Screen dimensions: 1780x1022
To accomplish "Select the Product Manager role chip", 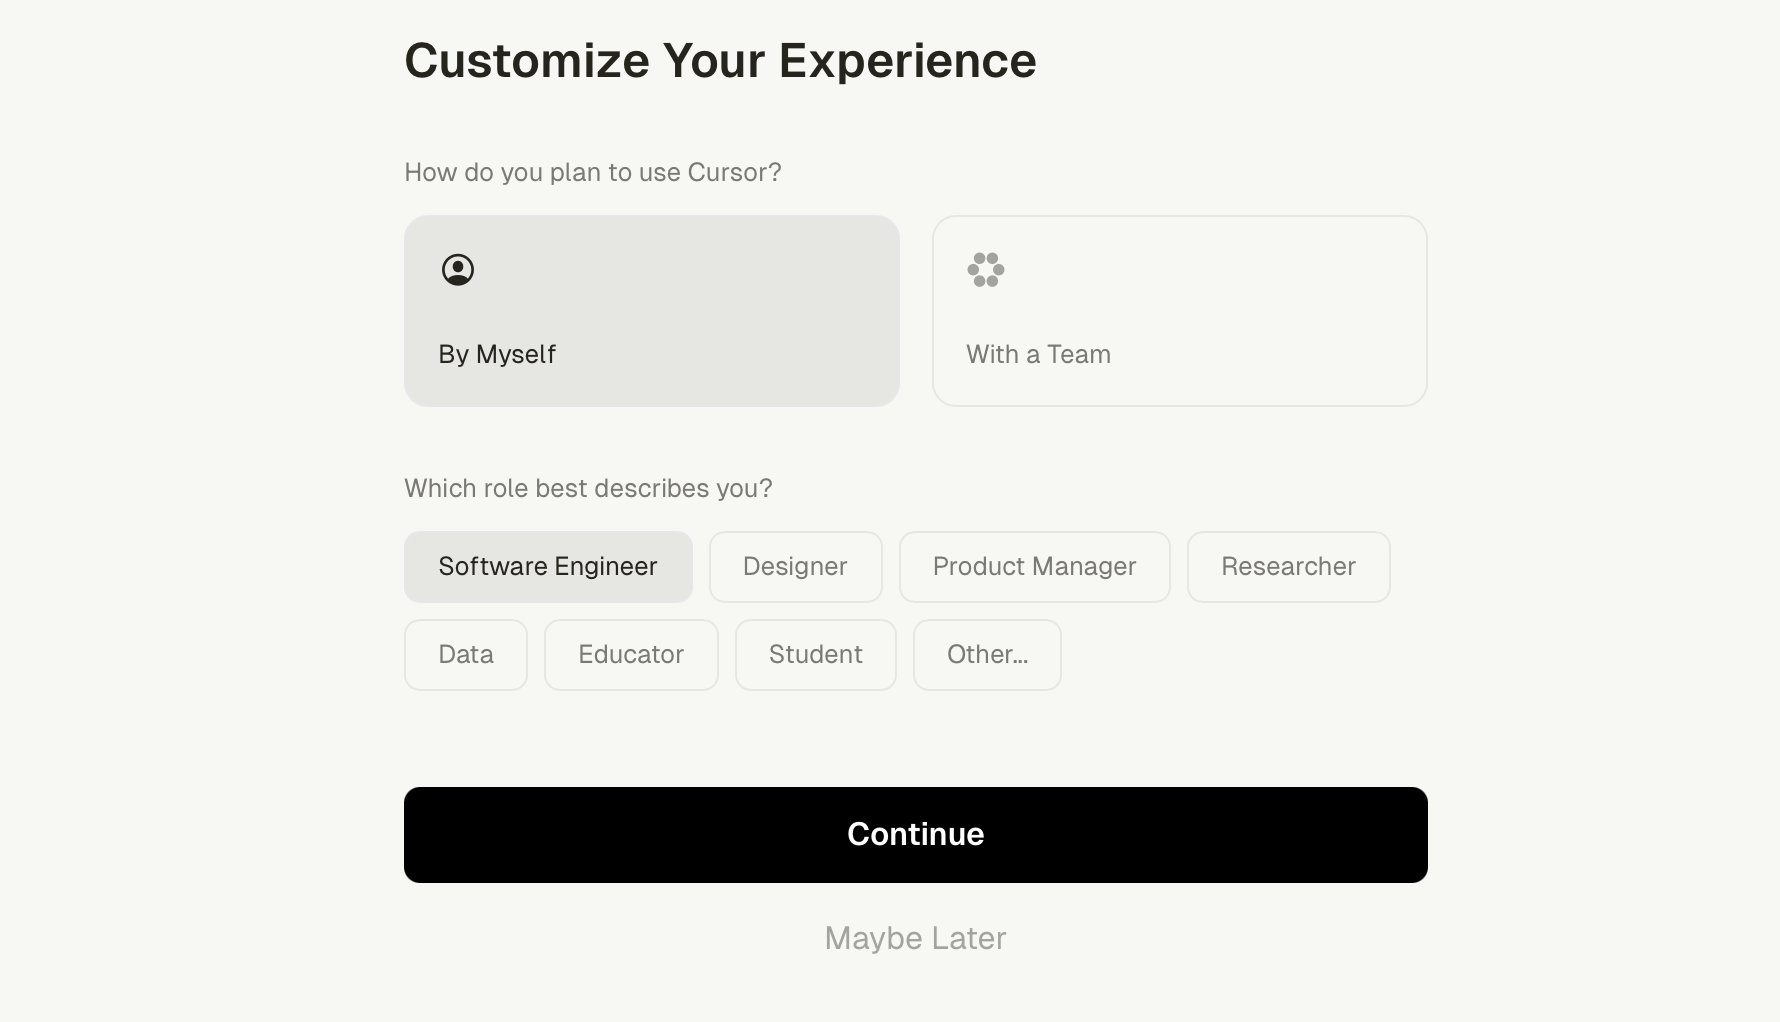I will (1034, 567).
